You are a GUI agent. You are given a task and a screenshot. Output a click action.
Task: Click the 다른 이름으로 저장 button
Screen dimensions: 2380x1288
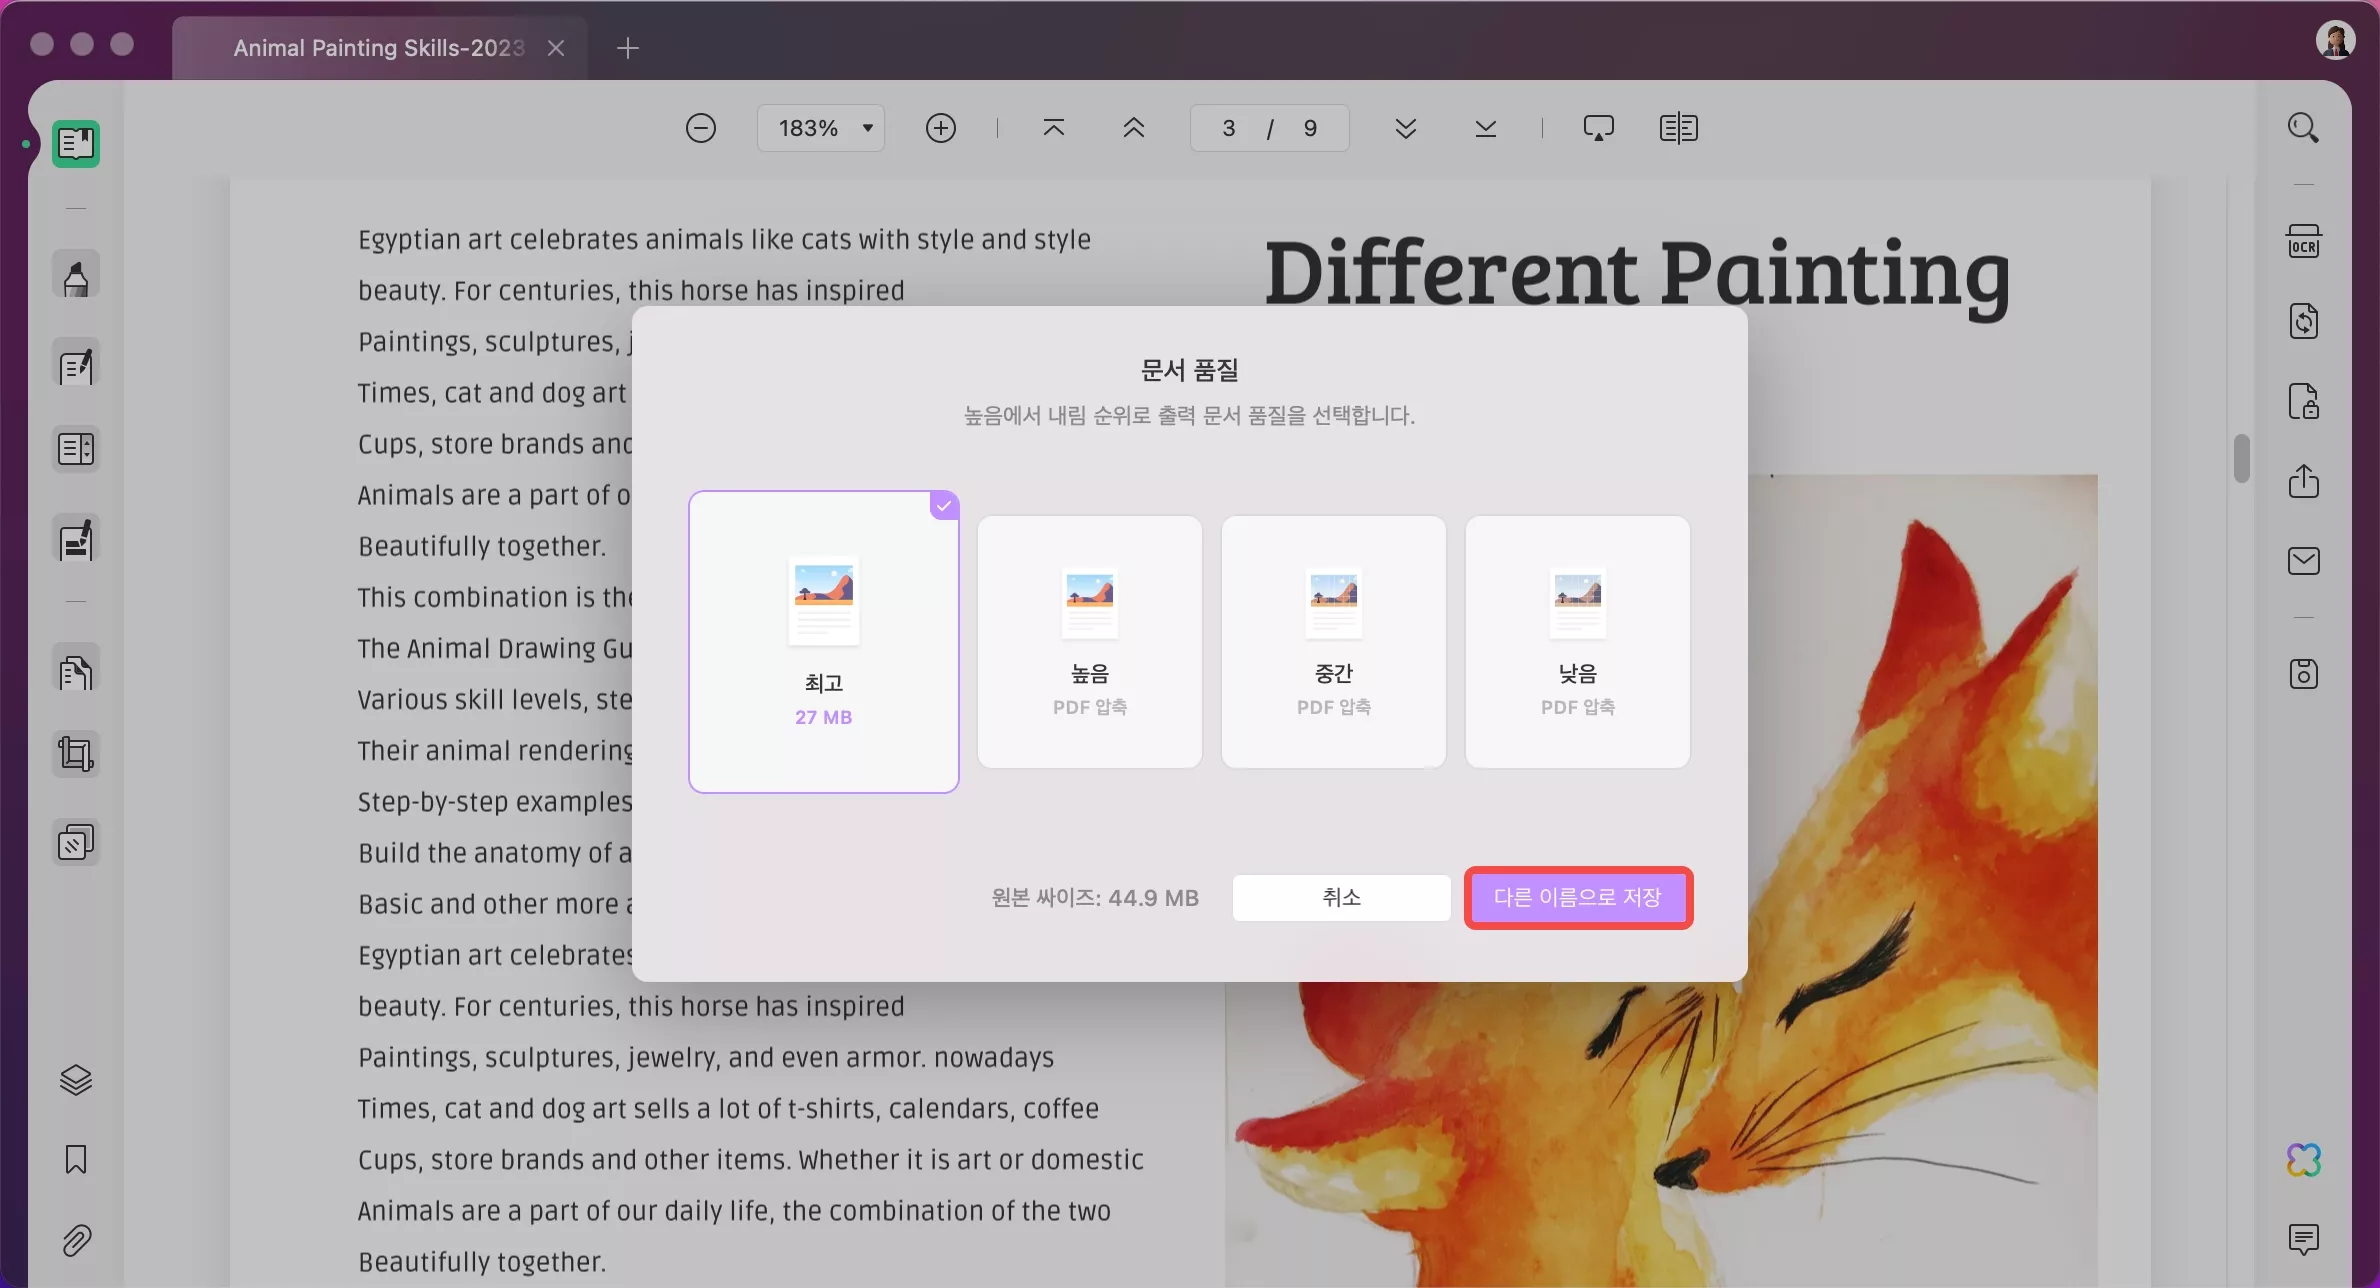[x=1578, y=898]
